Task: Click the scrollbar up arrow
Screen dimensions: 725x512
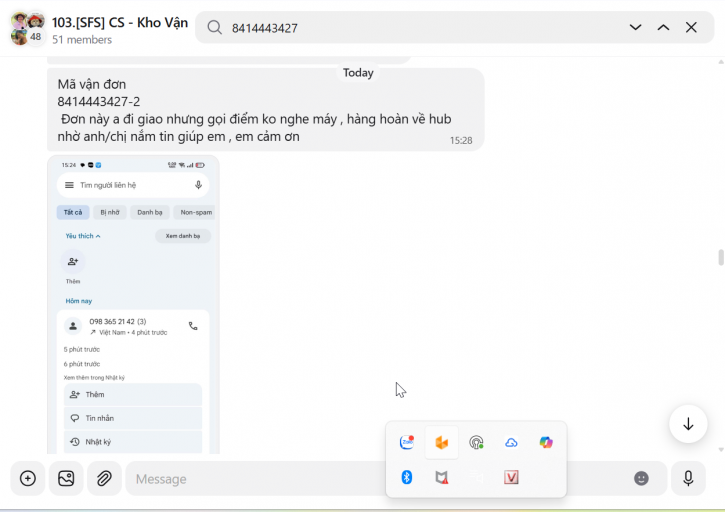Action: [x=721, y=62]
